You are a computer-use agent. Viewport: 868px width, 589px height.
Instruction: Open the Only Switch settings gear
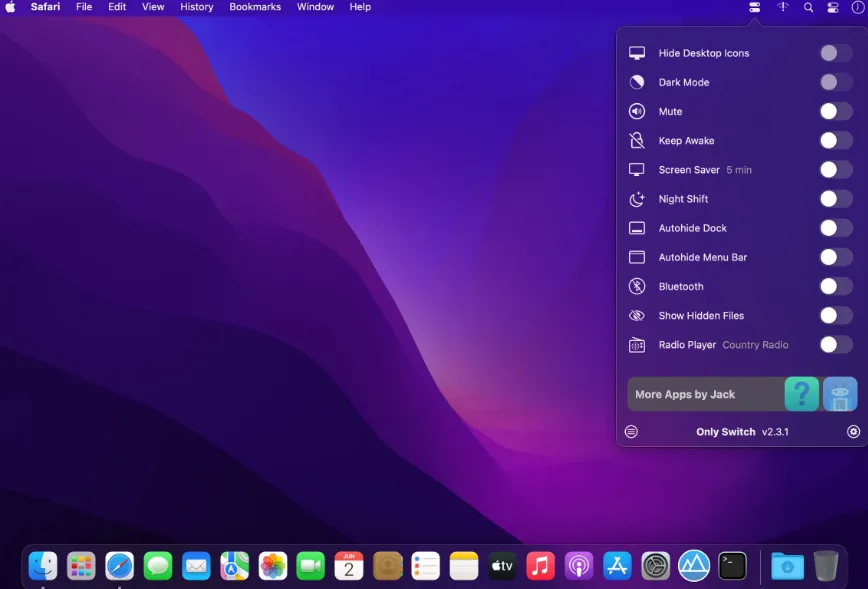pyautogui.click(x=854, y=432)
